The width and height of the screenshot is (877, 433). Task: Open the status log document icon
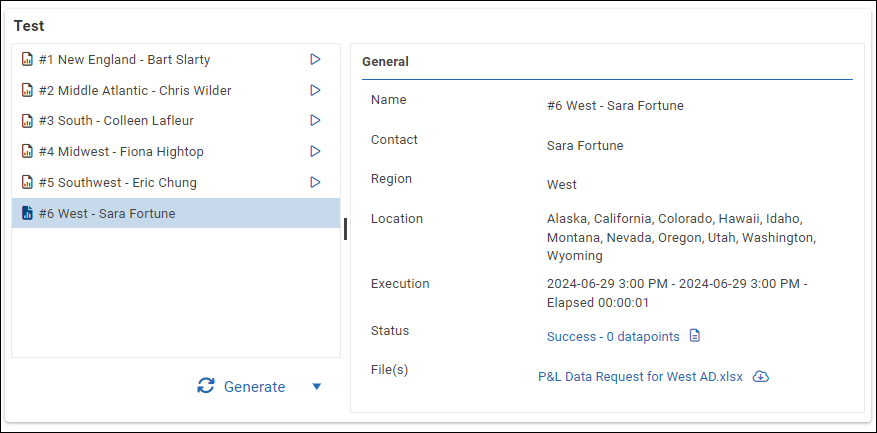coord(696,336)
